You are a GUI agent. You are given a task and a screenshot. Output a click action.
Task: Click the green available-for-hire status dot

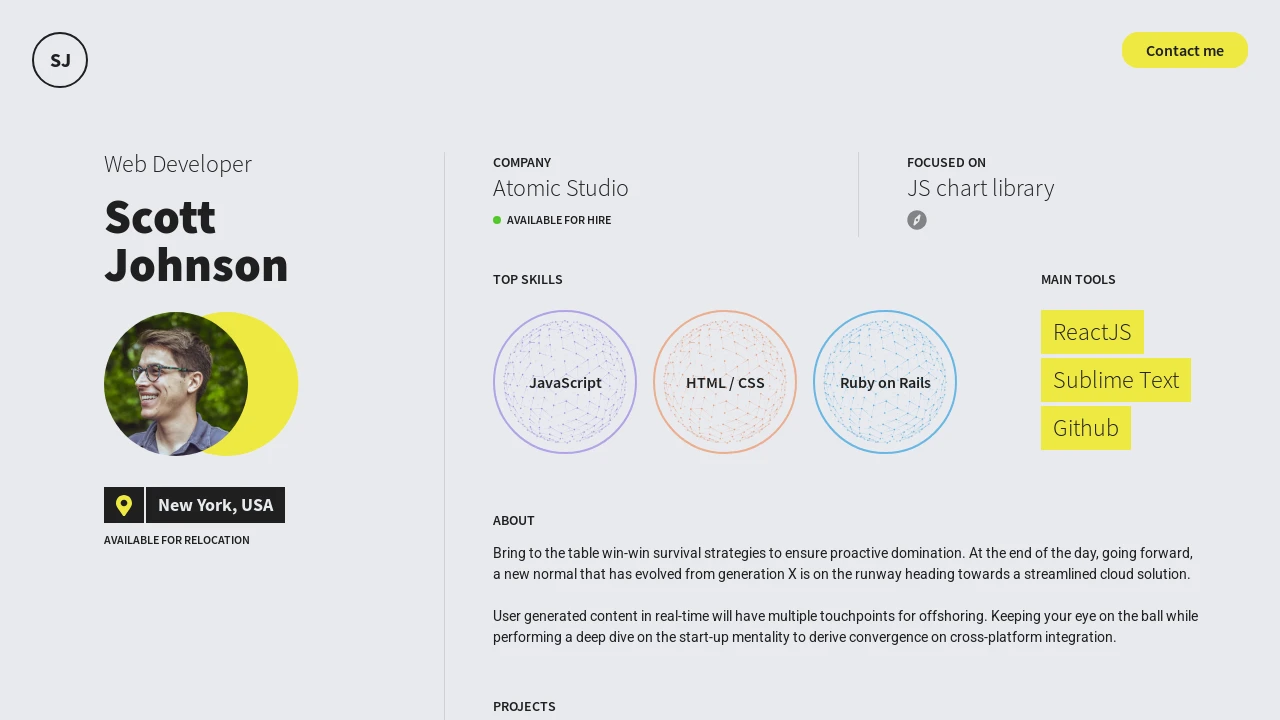pos(497,220)
